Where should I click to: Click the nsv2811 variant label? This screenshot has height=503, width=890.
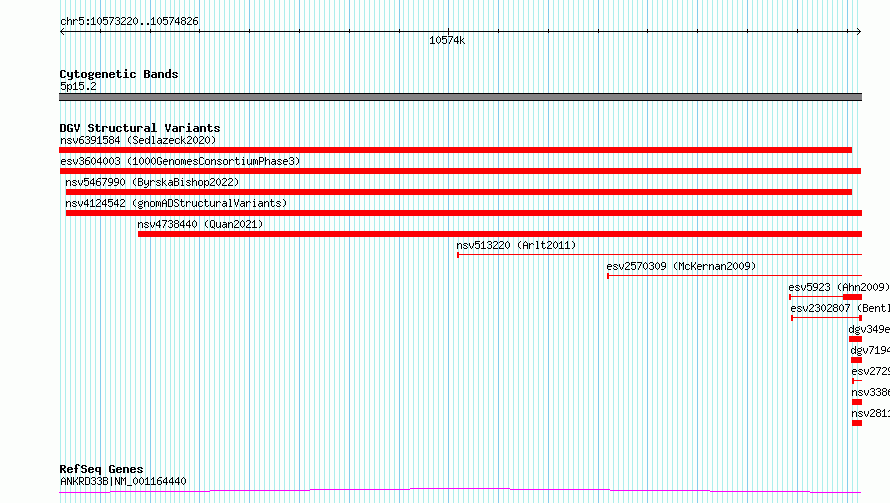(871, 413)
